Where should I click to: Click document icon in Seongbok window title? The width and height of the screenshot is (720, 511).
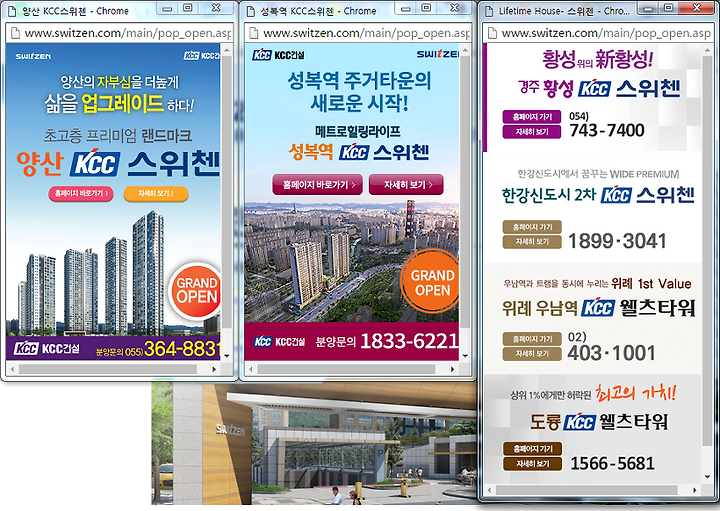point(251,11)
